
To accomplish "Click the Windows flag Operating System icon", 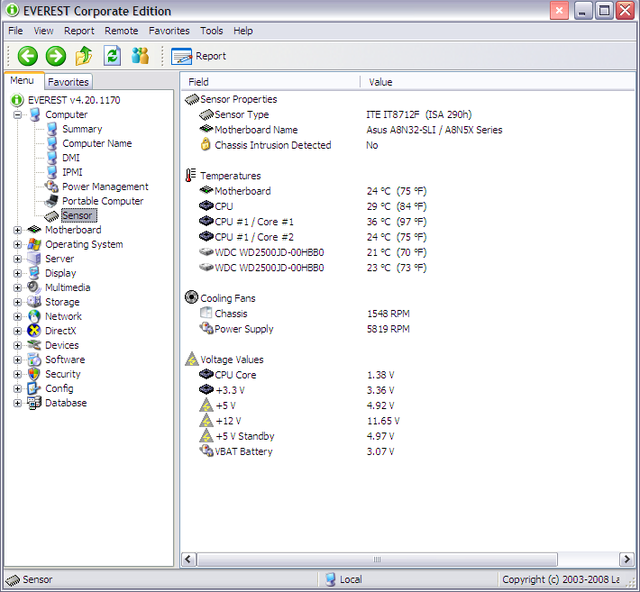I will pyautogui.click(x=34, y=244).
